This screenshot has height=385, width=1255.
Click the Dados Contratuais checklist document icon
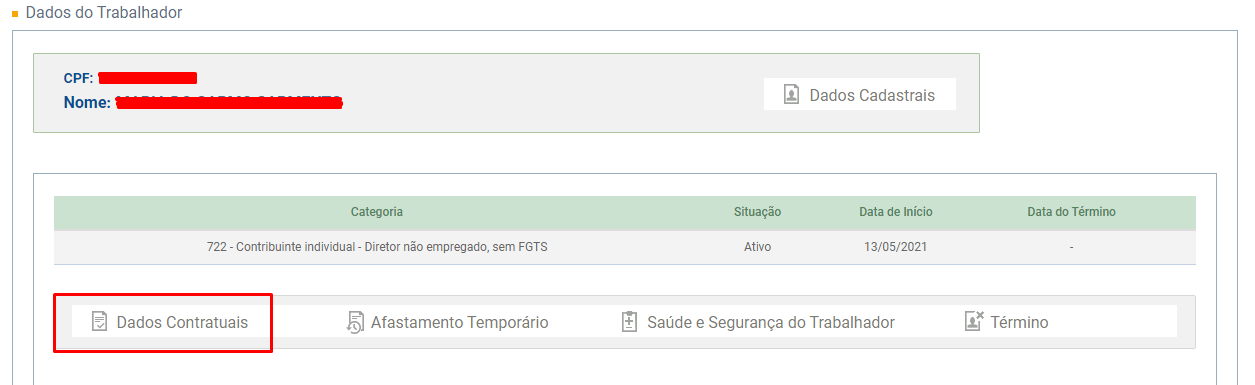click(x=100, y=322)
